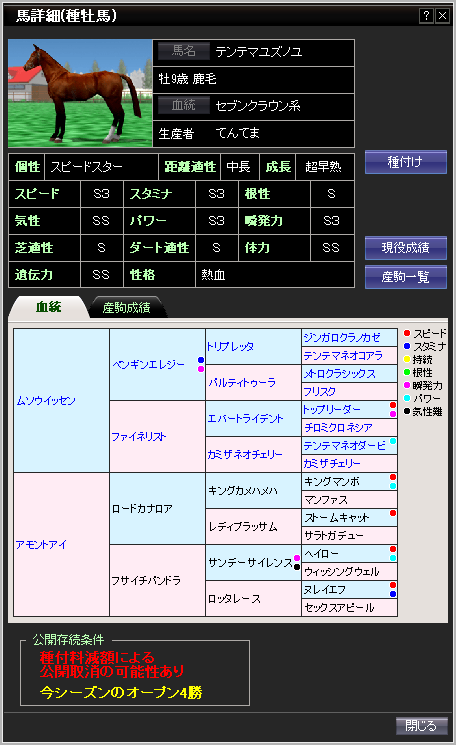Screen dimensions: 456x745
Task: Switch to the 産駒成績 tab
Action: [126, 307]
